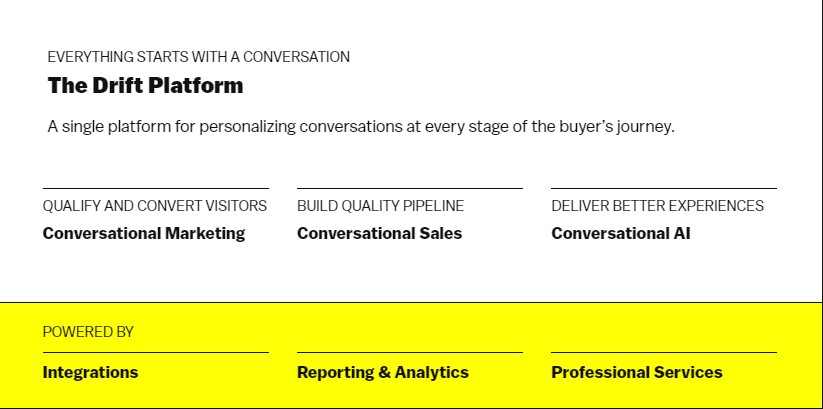
Task: Go to Conversational Marketing
Action: tap(144, 233)
